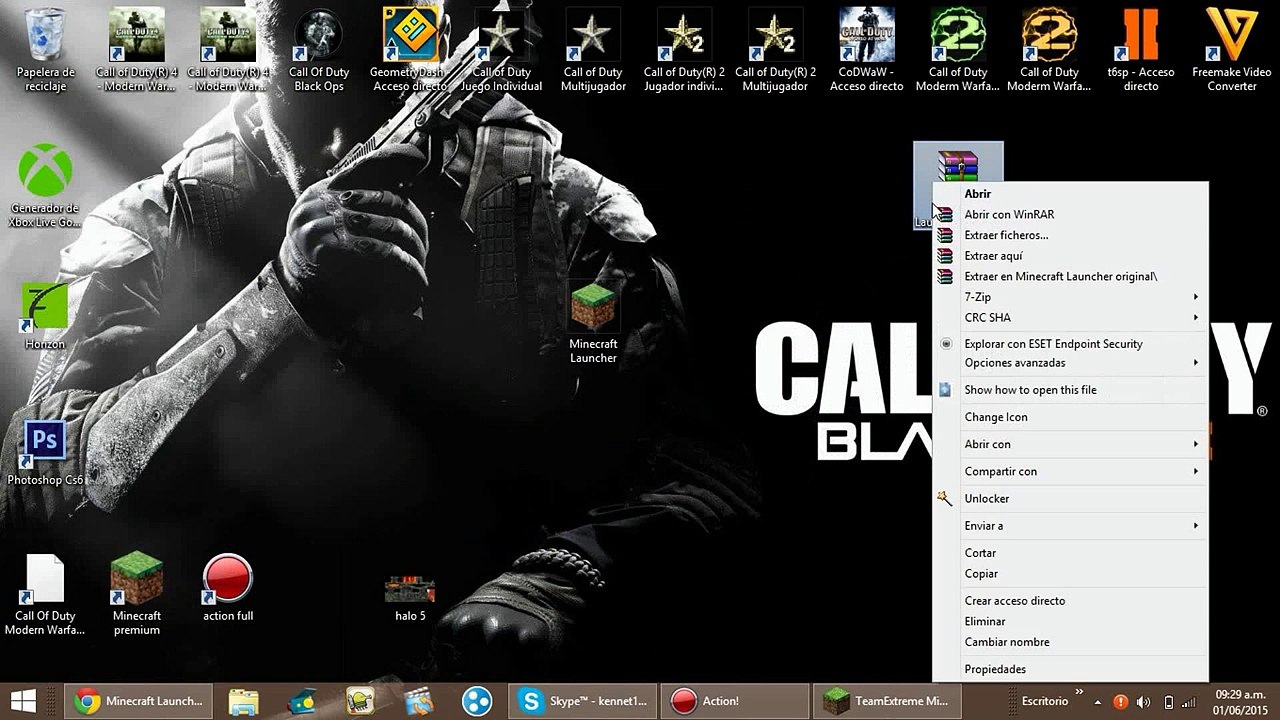Open the Windows Start button

point(24,701)
